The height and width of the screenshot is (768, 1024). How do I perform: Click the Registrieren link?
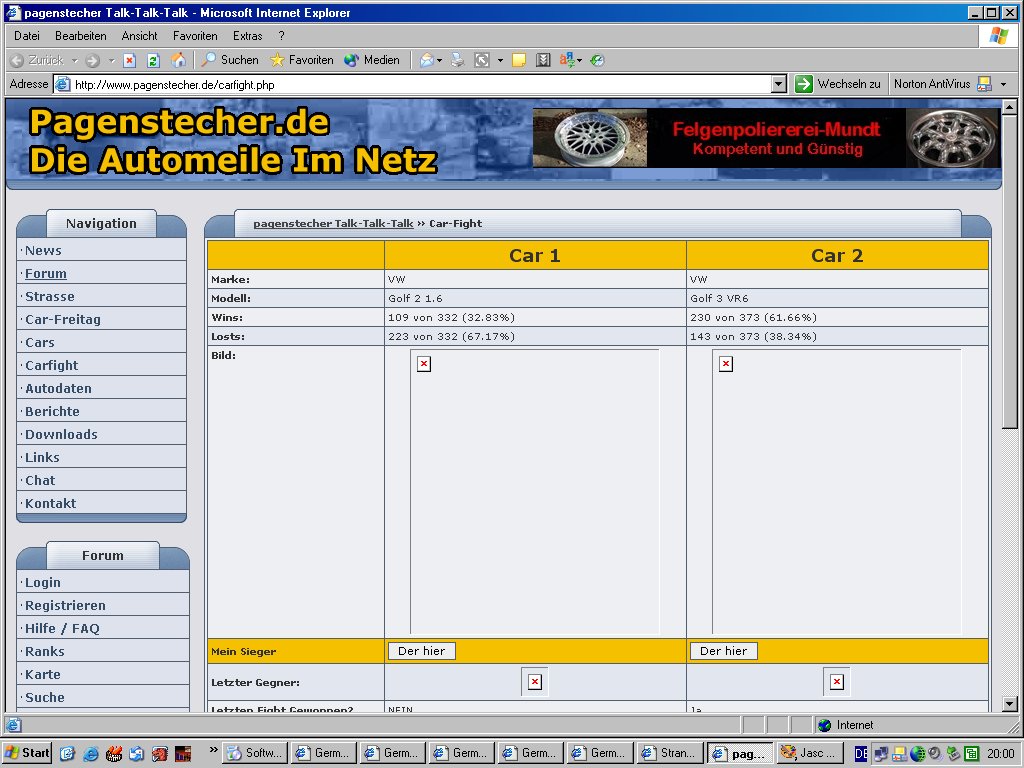coord(65,605)
